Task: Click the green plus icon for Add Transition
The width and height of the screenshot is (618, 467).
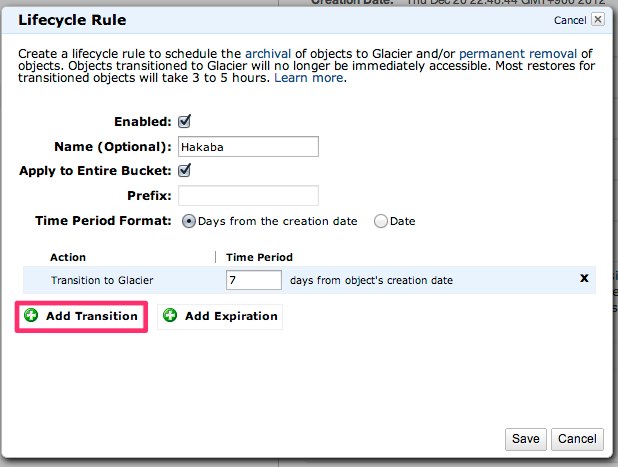Action: tap(31, 316)
